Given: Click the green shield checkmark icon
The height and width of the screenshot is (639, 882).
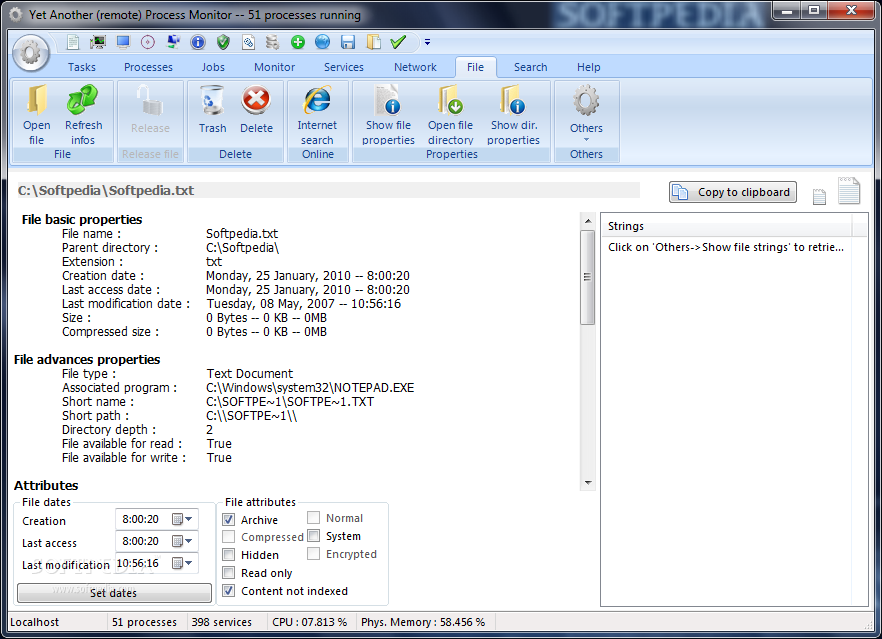Looking at the screenshot, I should [x=223, y=42].
